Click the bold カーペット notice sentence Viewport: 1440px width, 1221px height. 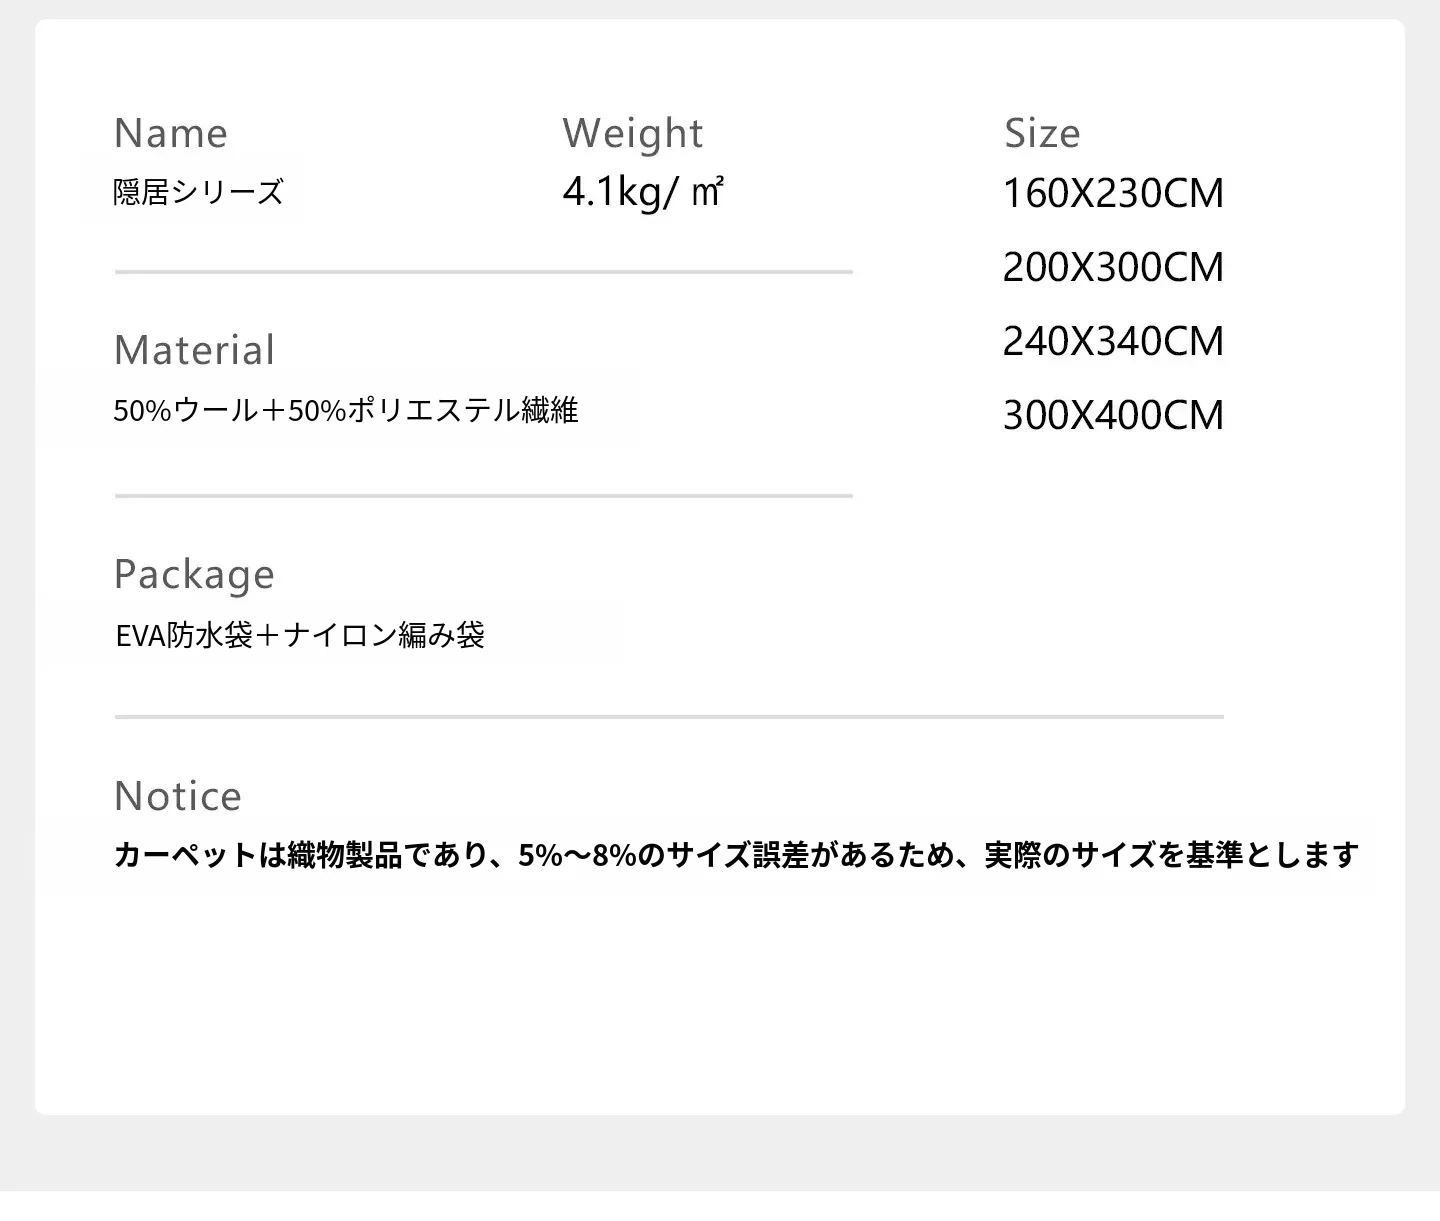point(736,856)
